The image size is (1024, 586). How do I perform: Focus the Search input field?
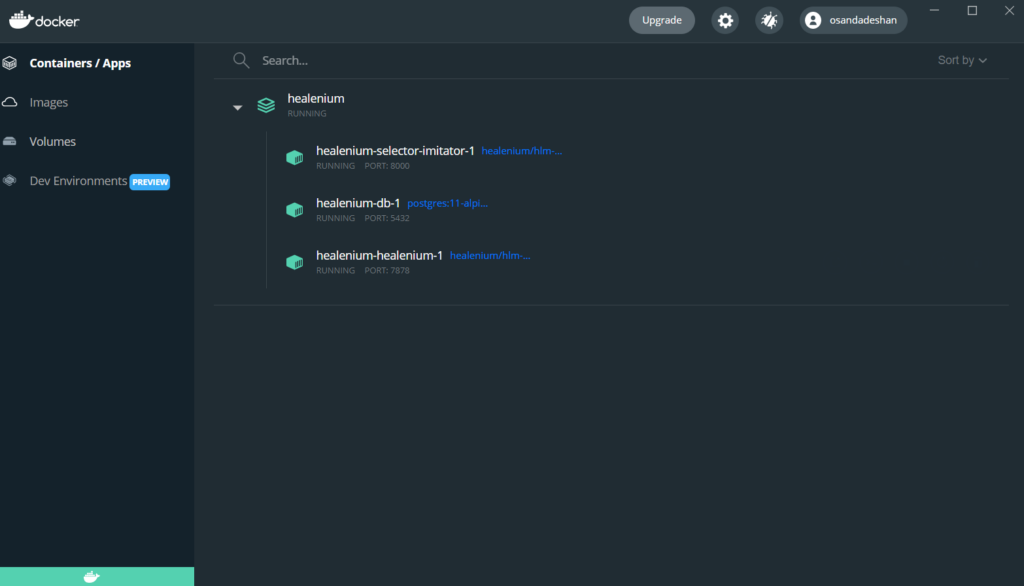pos(500,60)
